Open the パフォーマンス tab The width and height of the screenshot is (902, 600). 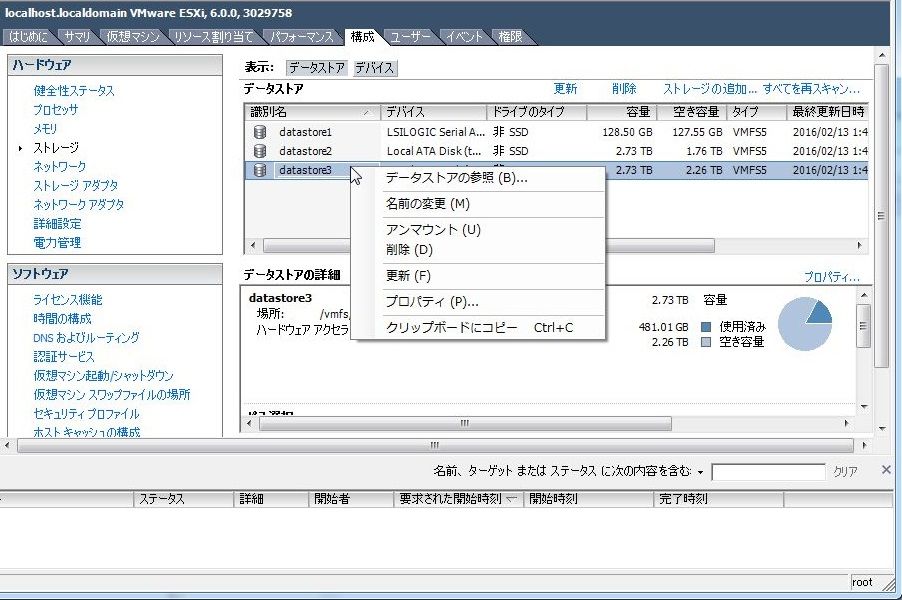302,36
